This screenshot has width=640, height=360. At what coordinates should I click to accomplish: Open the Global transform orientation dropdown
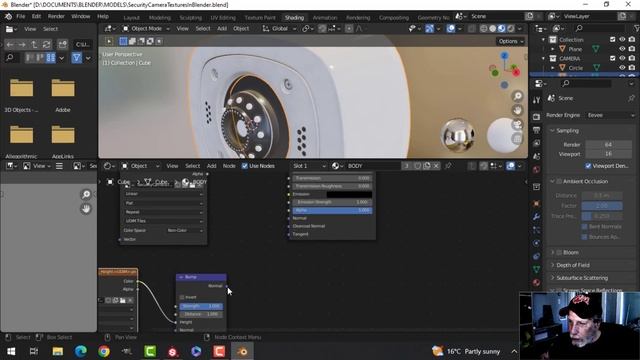[x=280, y=29]
